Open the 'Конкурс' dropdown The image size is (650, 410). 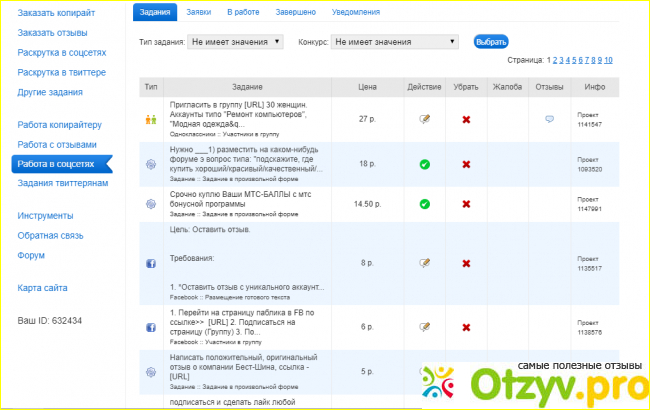pos(394,42)
